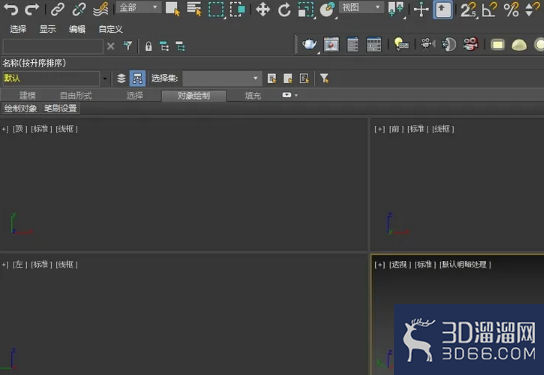This screenshot has width=544, height=375.
Task: Toggle Percent Snap
Action: 511,10
